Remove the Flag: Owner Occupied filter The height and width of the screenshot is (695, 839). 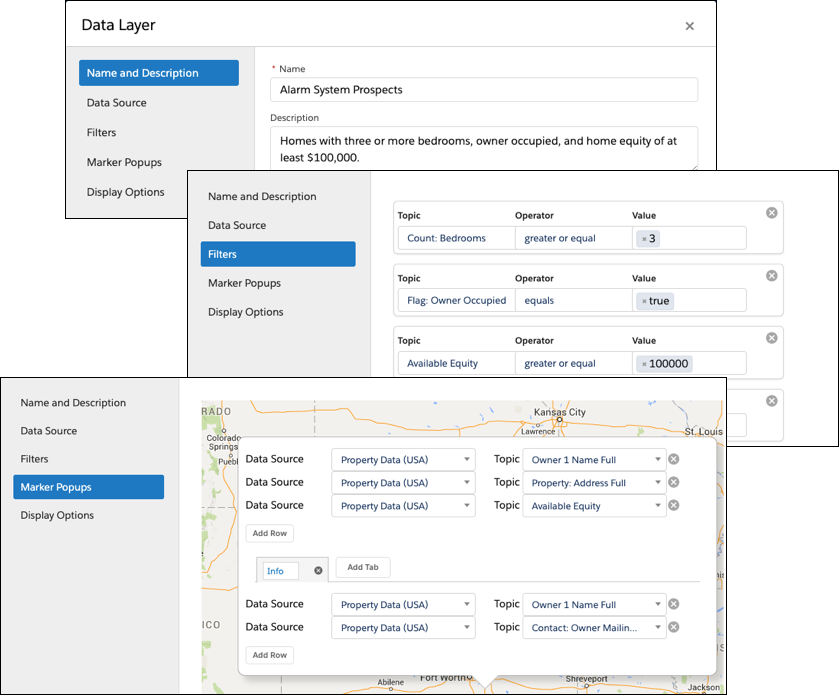click(x=771, y=275)
